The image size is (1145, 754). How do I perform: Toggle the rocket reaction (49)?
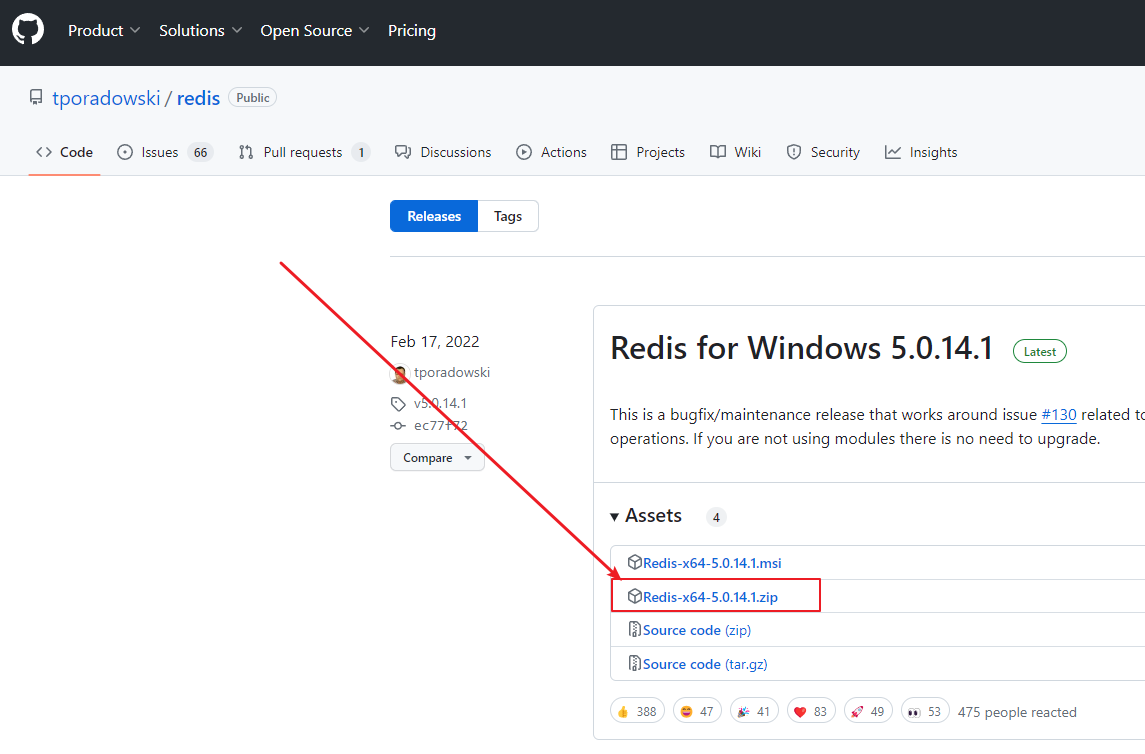pos(868,711)
